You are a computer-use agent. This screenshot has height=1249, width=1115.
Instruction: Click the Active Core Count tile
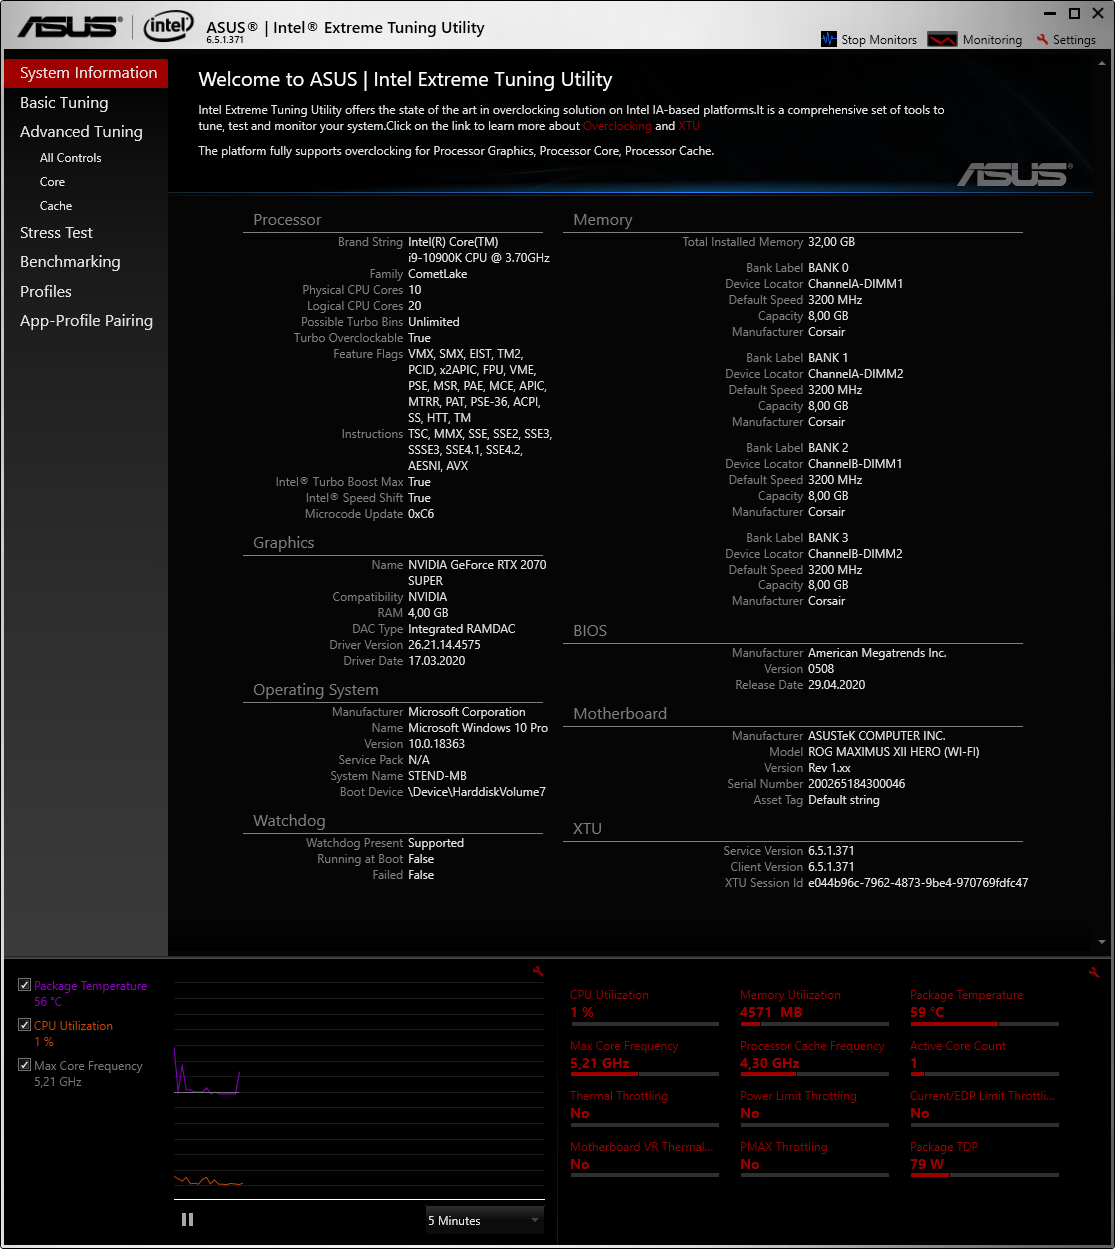click(984, 1058)
